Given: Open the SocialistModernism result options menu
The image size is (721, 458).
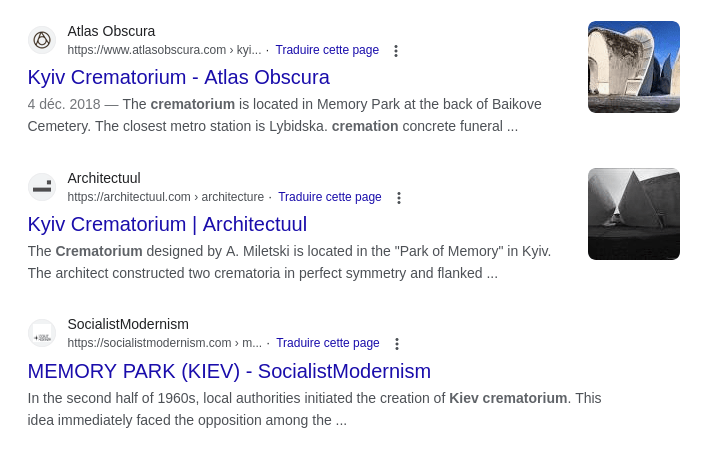Looking at the screenshot, I should point(397,344).
